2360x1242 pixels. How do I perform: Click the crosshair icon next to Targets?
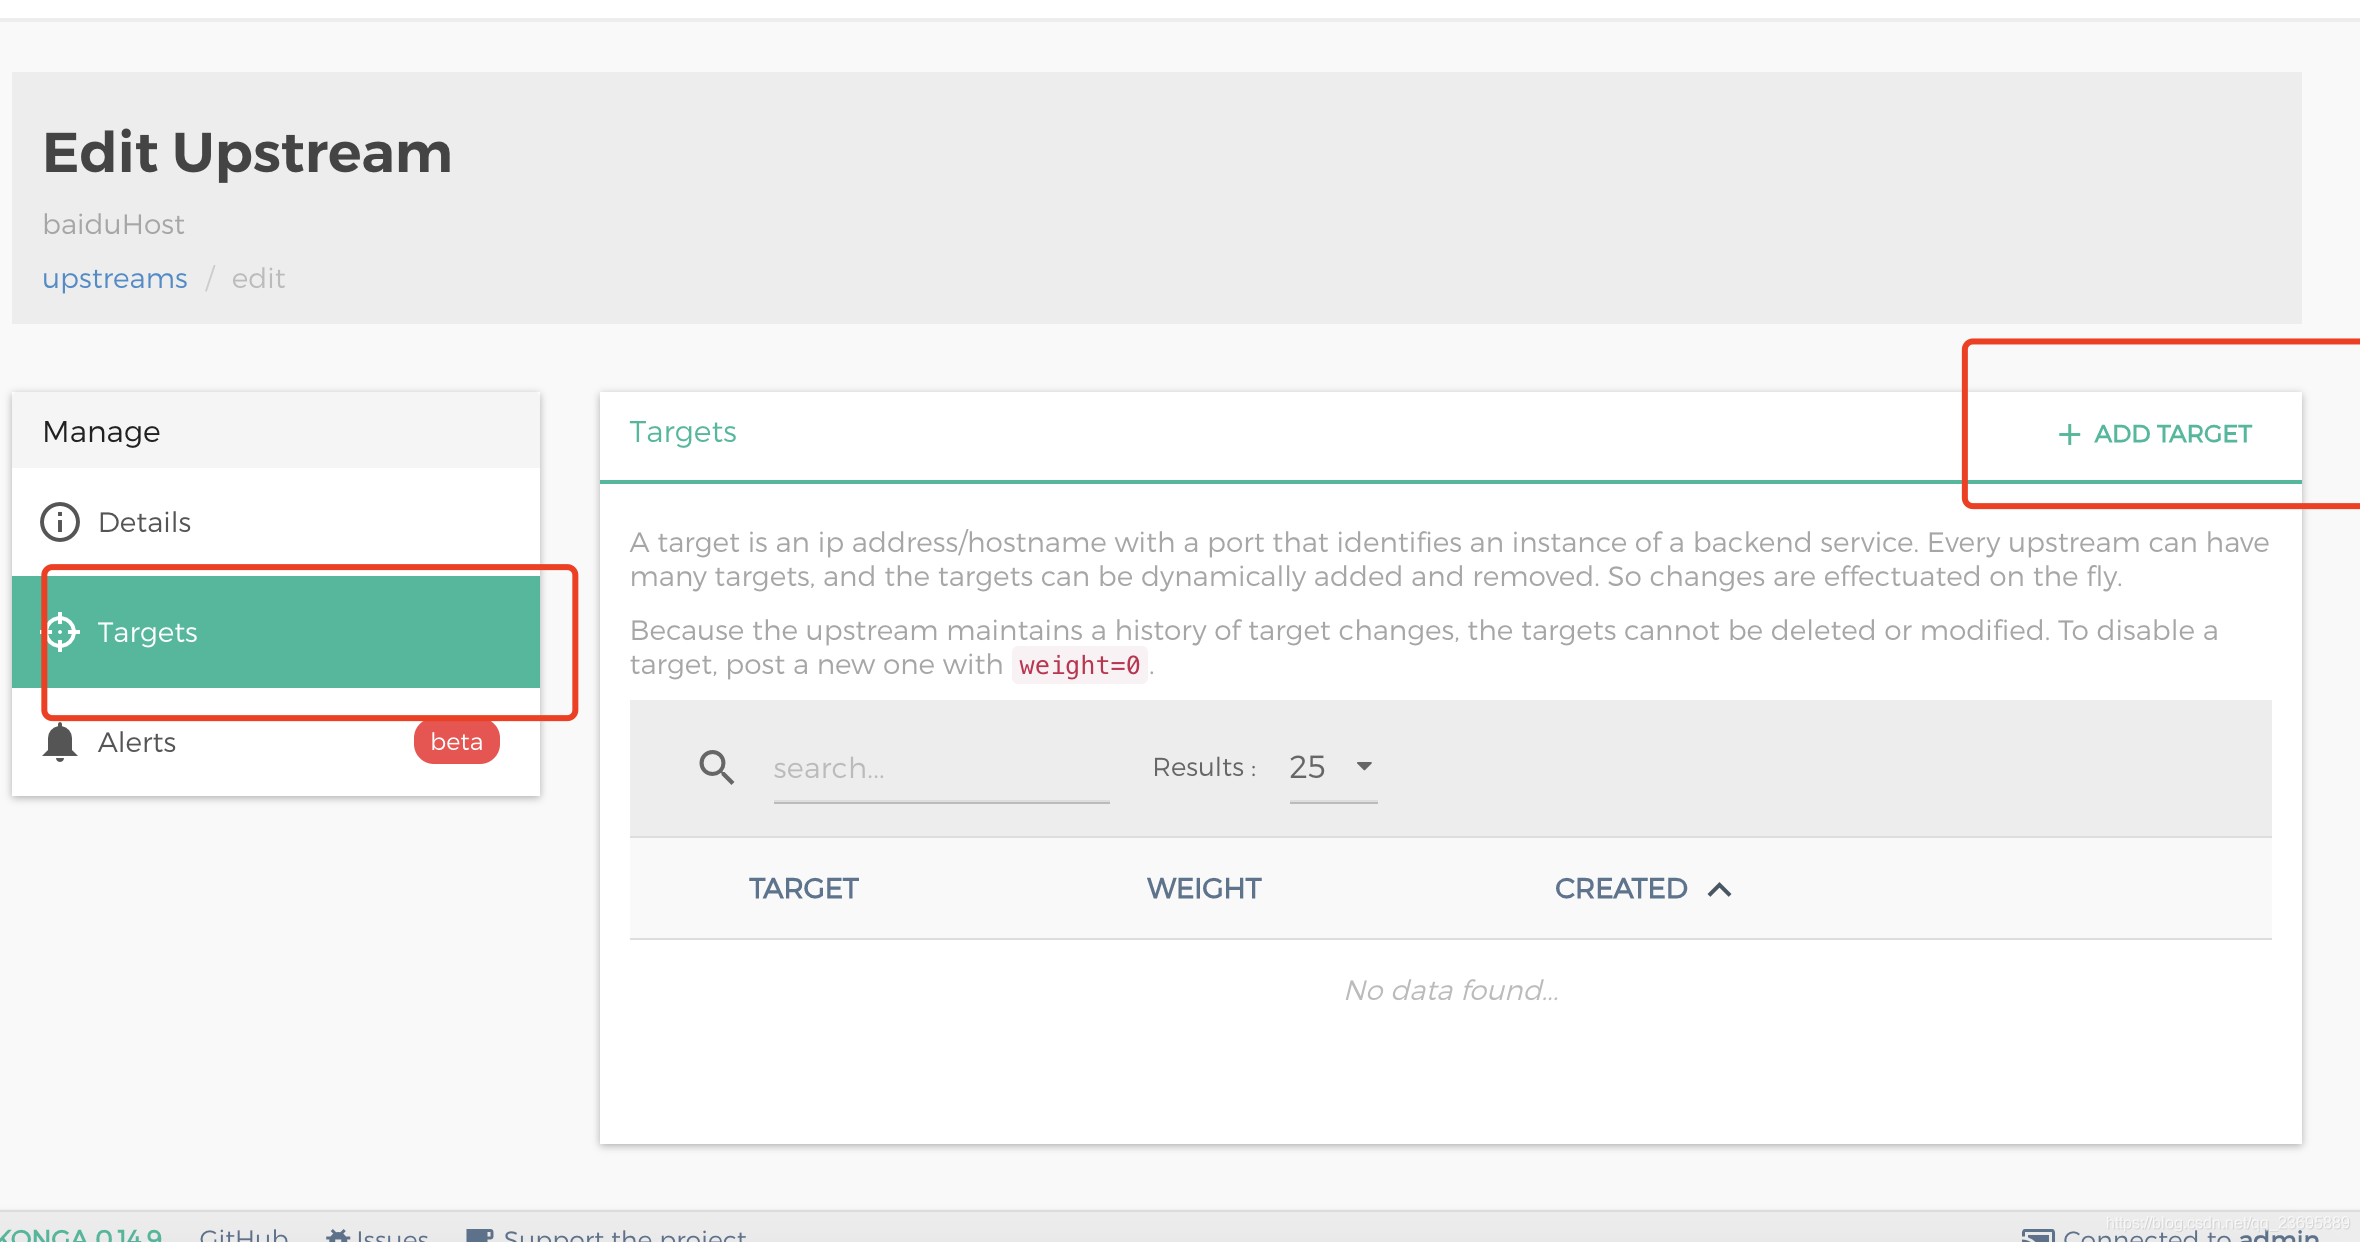coord(61,632)
